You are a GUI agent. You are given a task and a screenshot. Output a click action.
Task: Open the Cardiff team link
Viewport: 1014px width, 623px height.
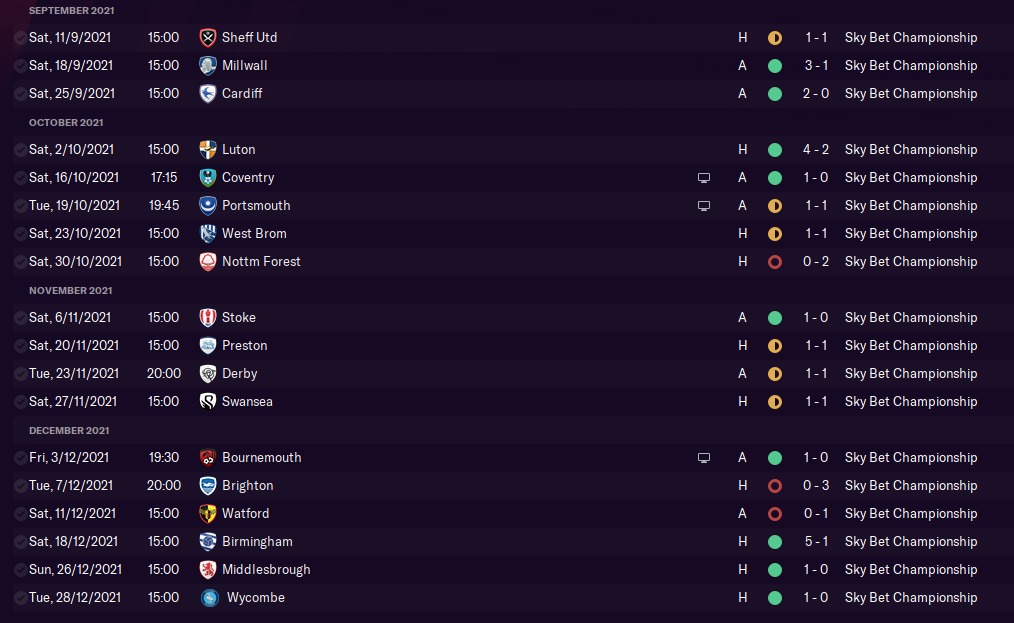click(242, 93)
